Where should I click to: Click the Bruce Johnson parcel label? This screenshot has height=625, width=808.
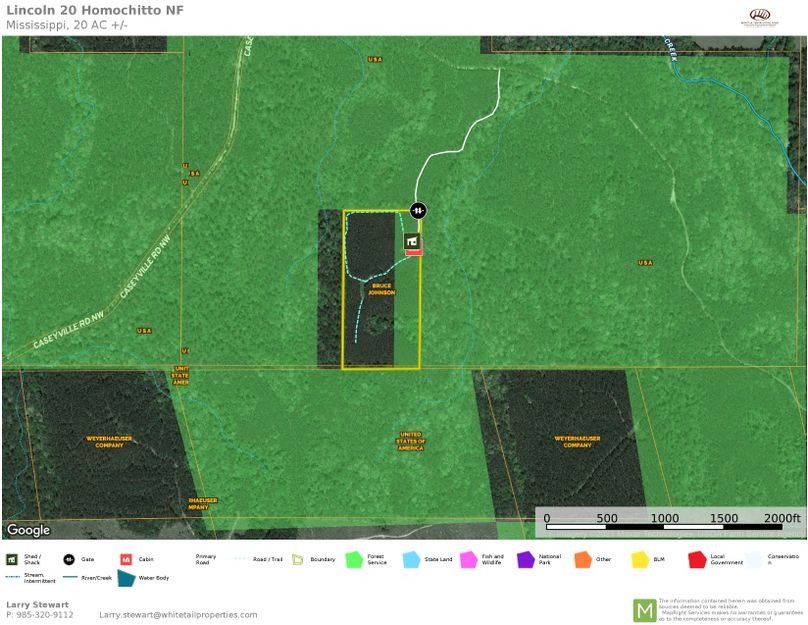(382, 289)
